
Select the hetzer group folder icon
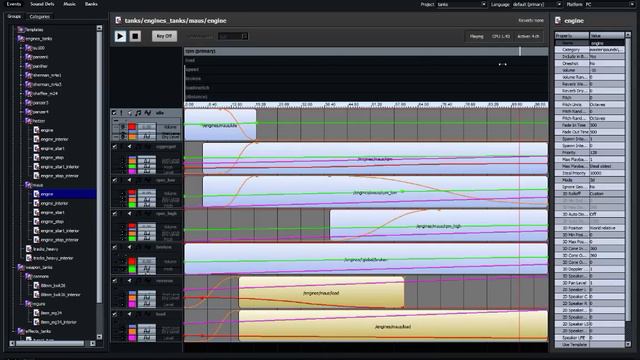click(29, 121)
